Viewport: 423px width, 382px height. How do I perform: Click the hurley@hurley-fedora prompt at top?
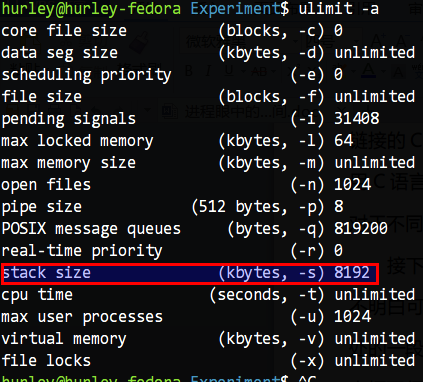pyautogui.click(x=91, y=8)
